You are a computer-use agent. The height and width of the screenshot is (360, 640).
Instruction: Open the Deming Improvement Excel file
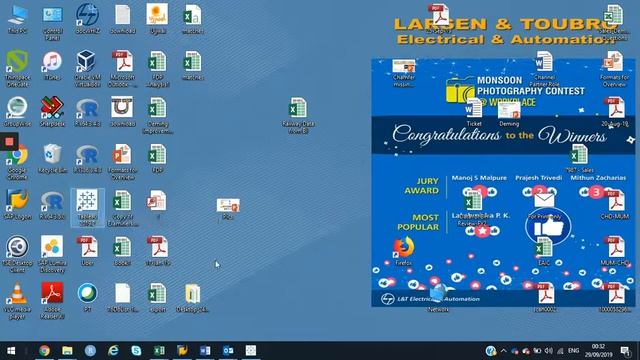point(158,115)
